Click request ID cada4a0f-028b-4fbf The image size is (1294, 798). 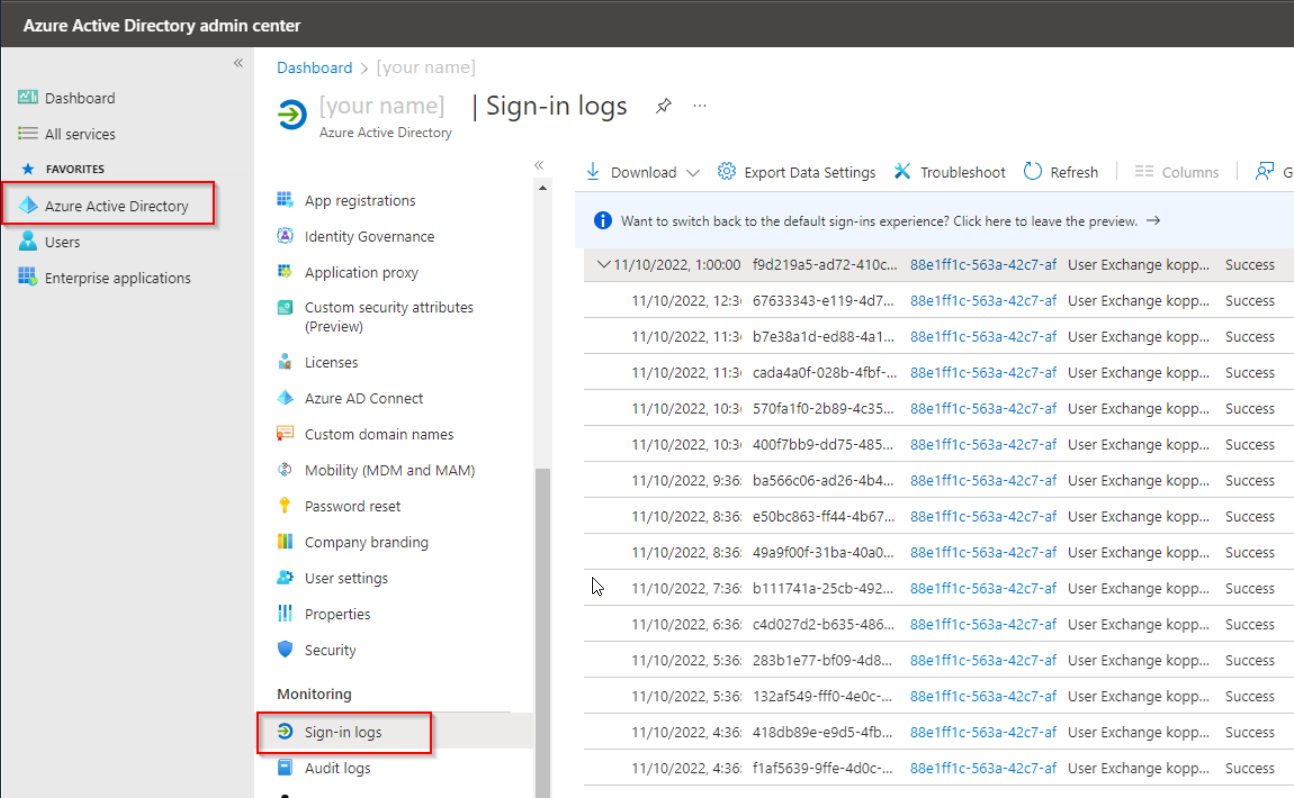tap(823, 373)
